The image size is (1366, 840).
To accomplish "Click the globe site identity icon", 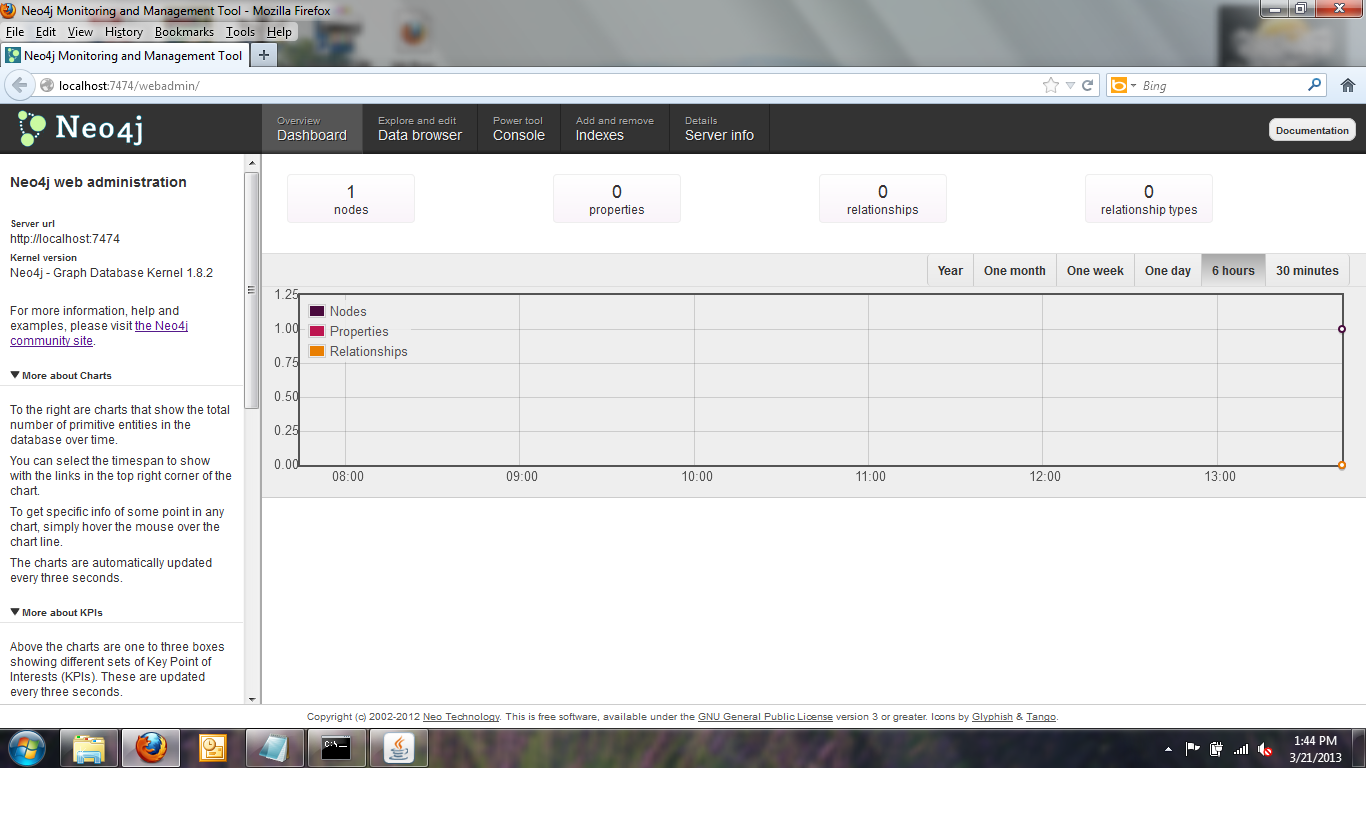I will [x=46, y=86].
